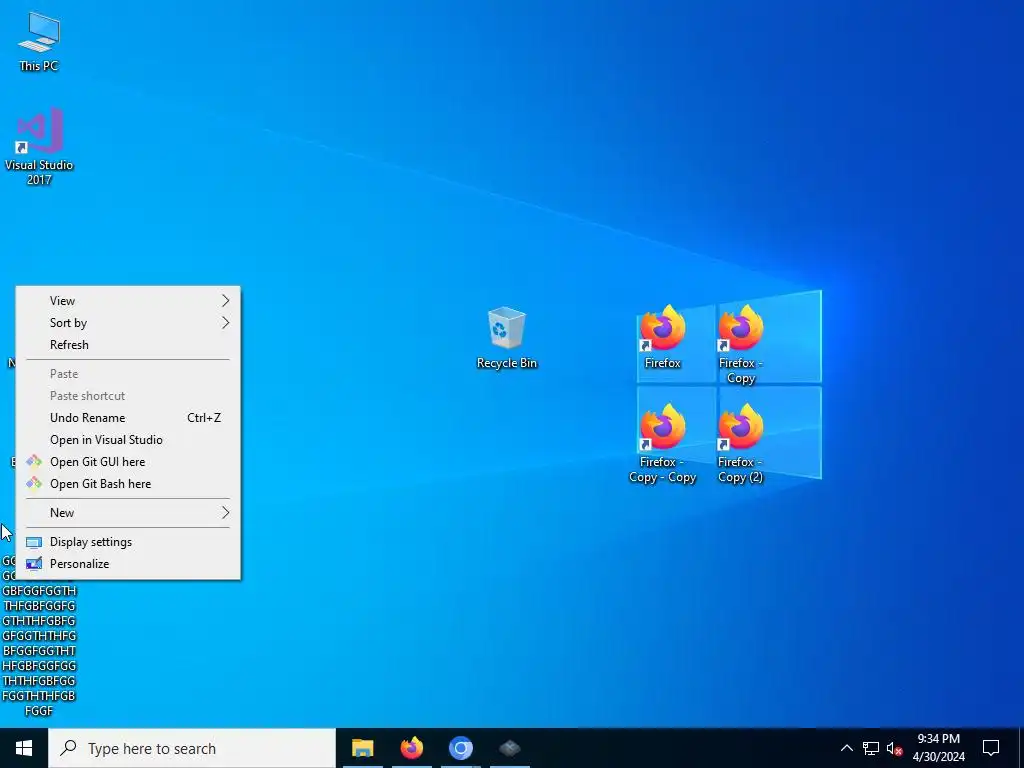Open Firefox from the taskbar
This screenshot has width=1024, height=768.
pos(411,748)
